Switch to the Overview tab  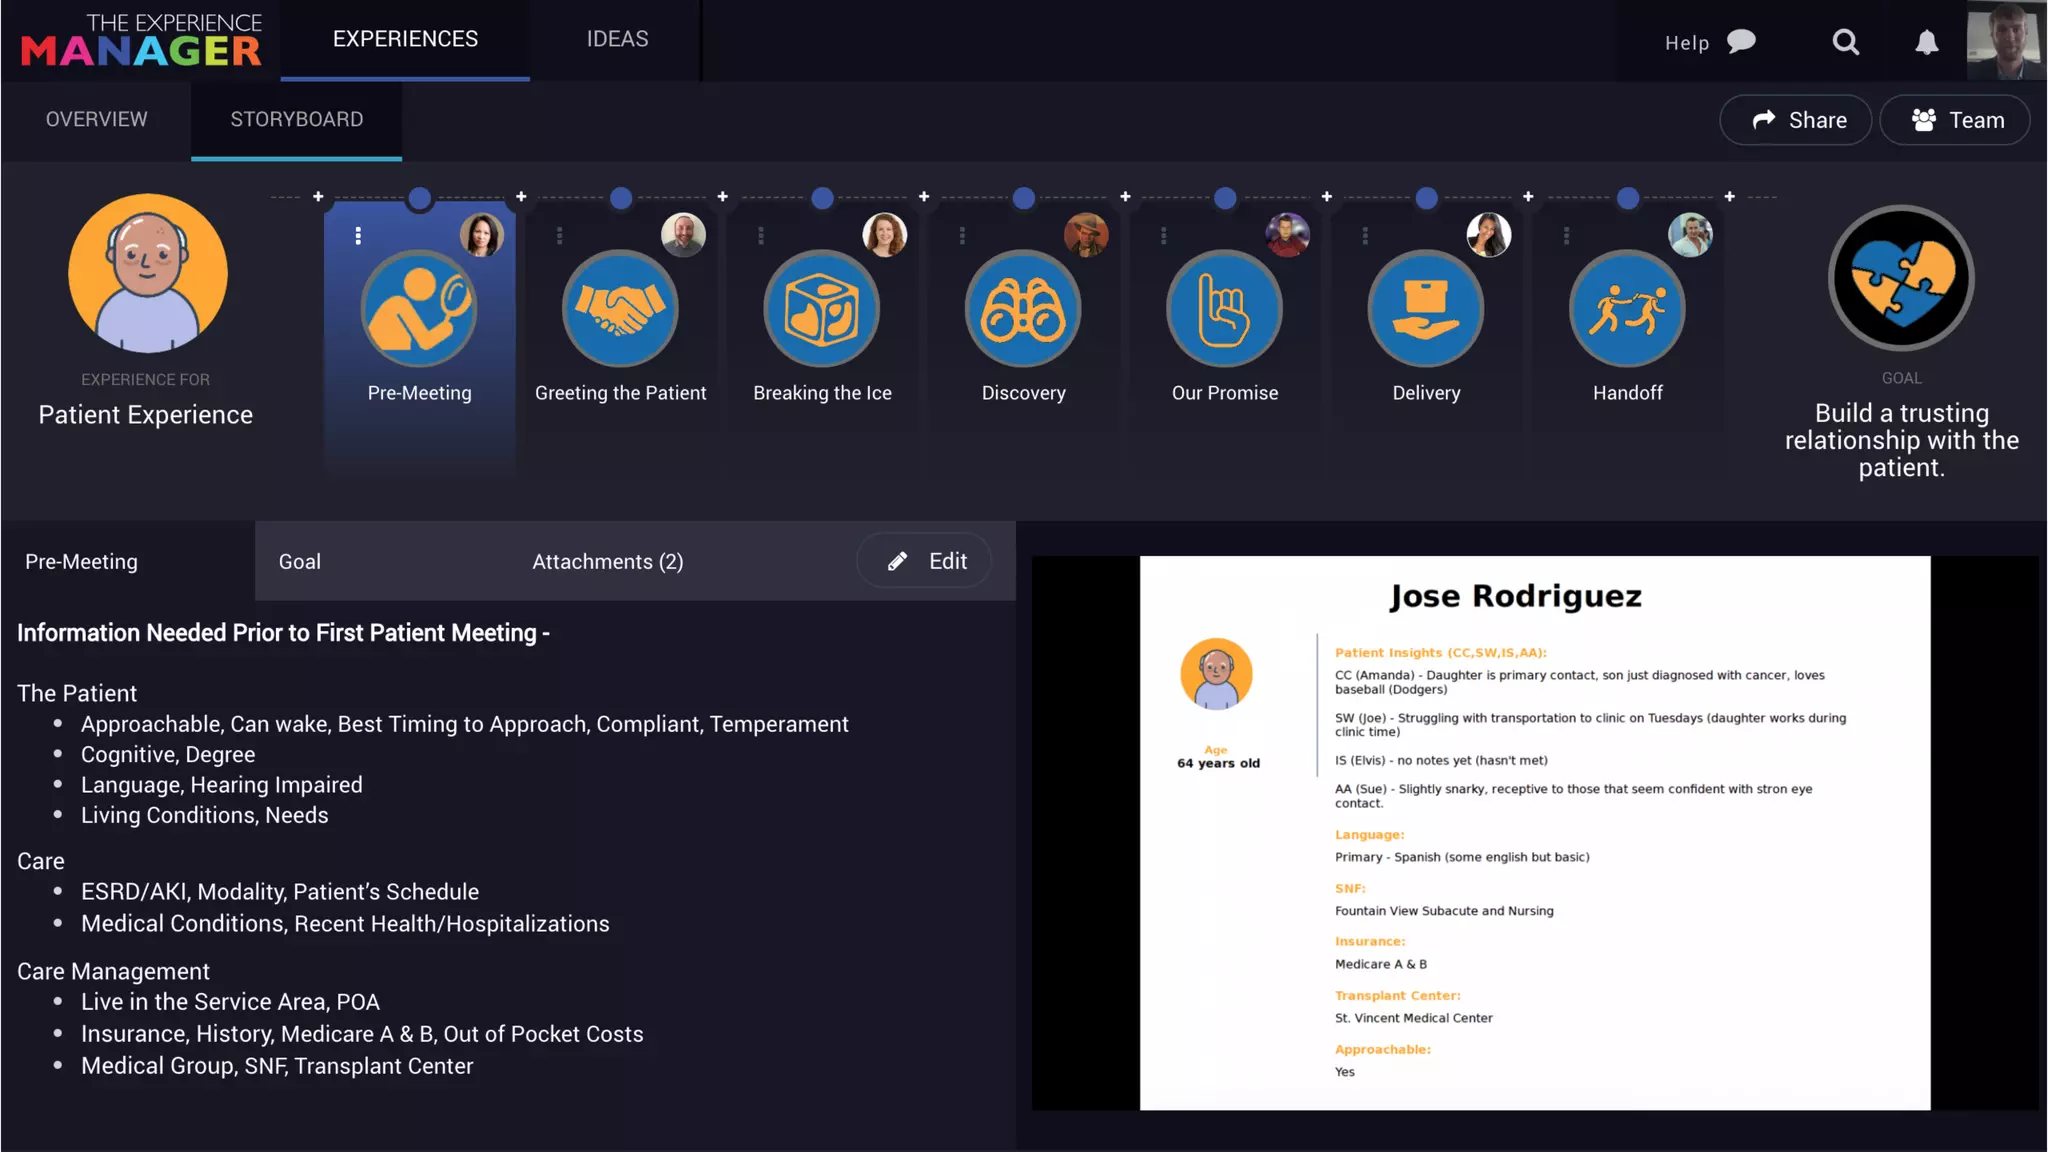(96, 119)
